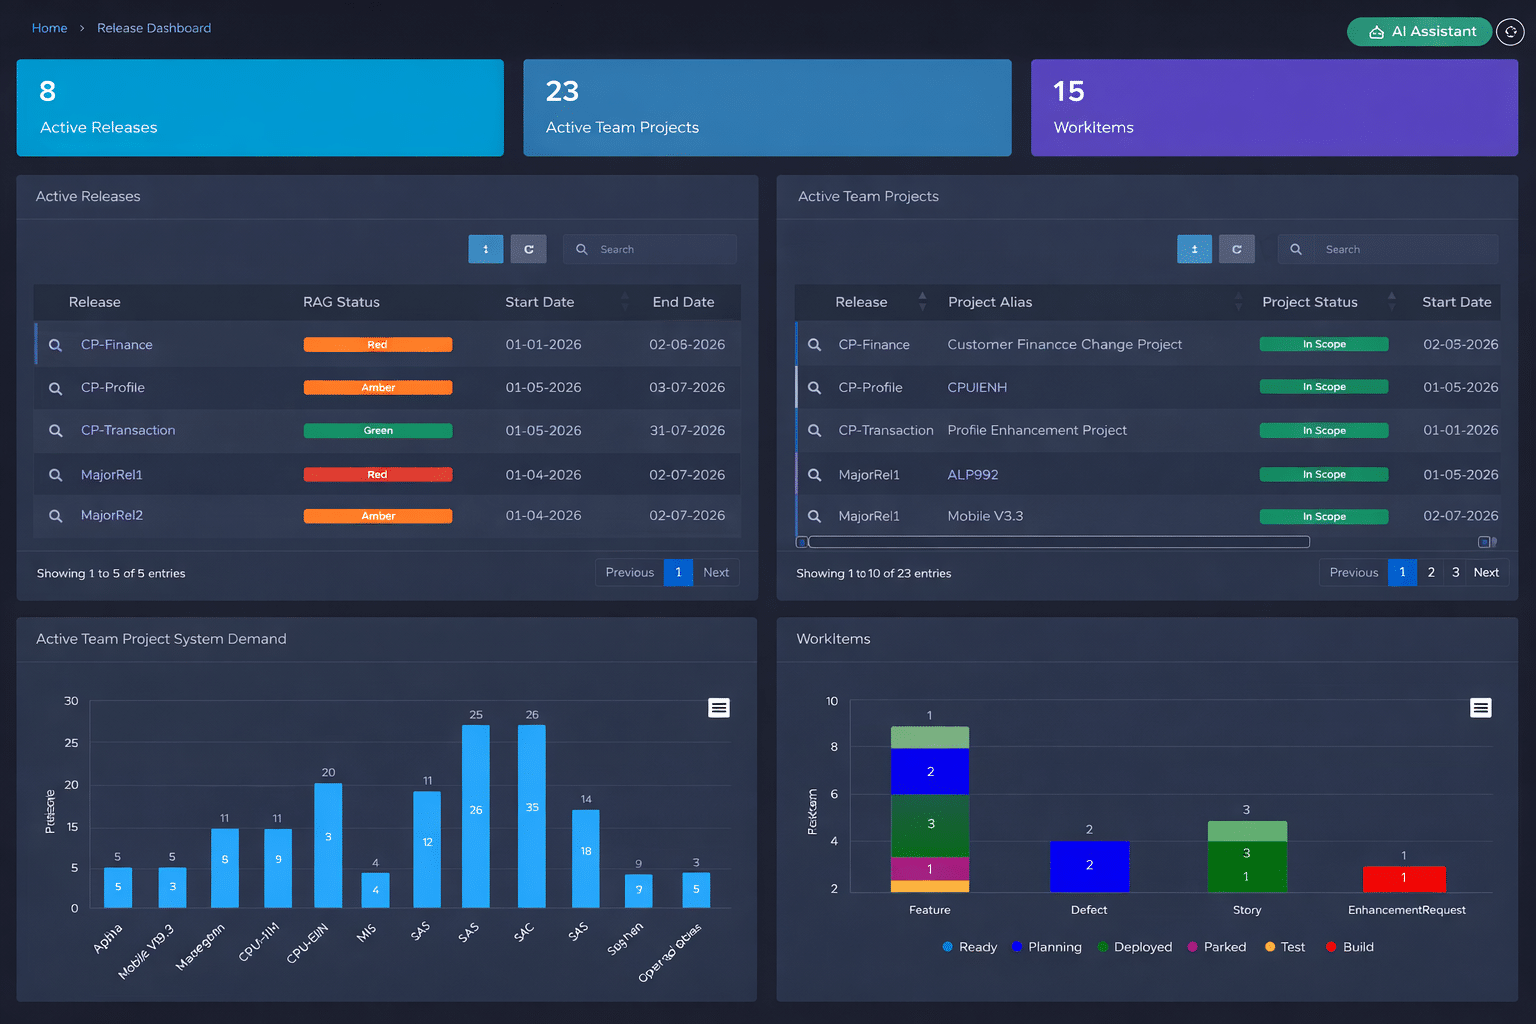1536x1024 pixels.
Task: Toggle Planning series in WorkItems legend
Action: point(1046,947)
